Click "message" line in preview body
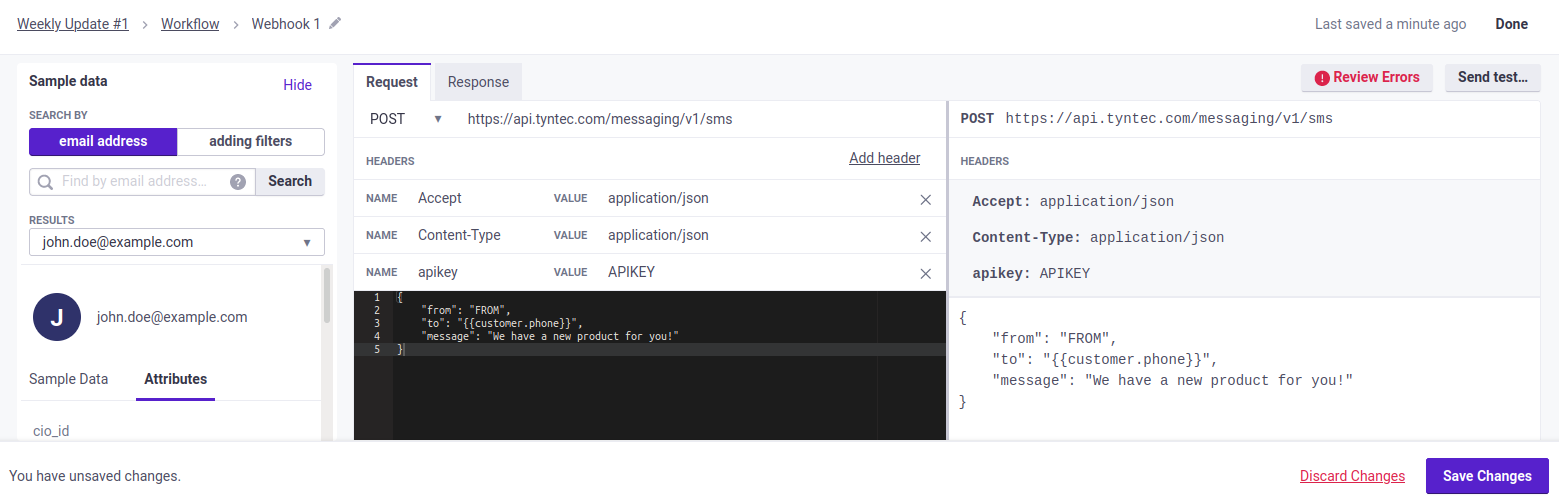Viewport: 1559px width, 504px height. [x=1172, y=381]
